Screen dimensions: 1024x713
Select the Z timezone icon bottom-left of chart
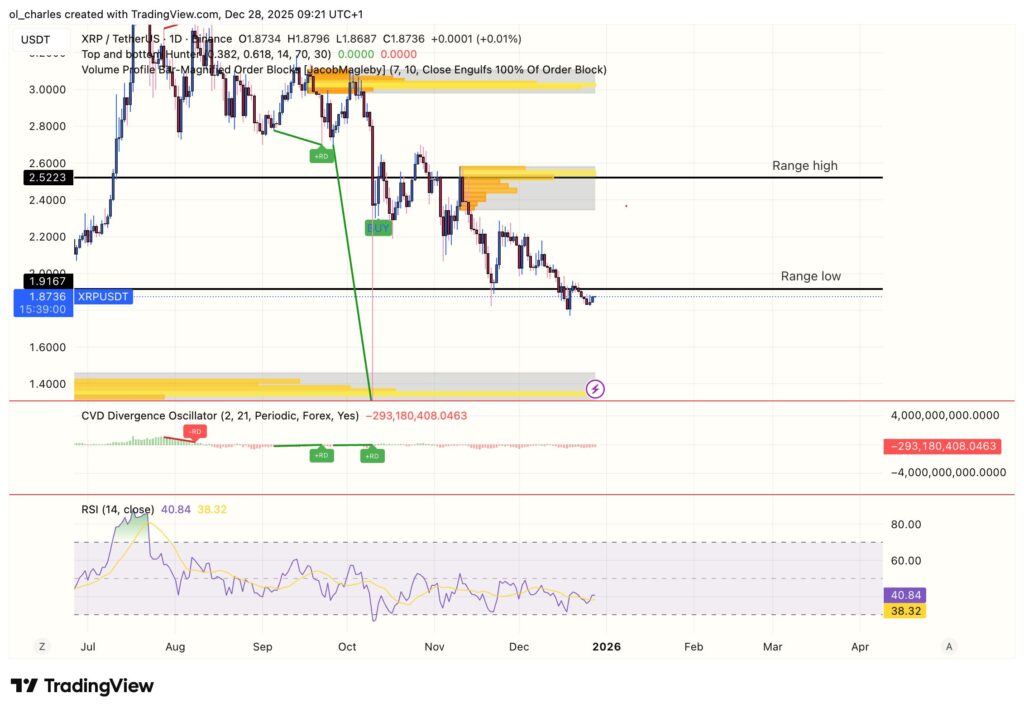tap(41, 647)
